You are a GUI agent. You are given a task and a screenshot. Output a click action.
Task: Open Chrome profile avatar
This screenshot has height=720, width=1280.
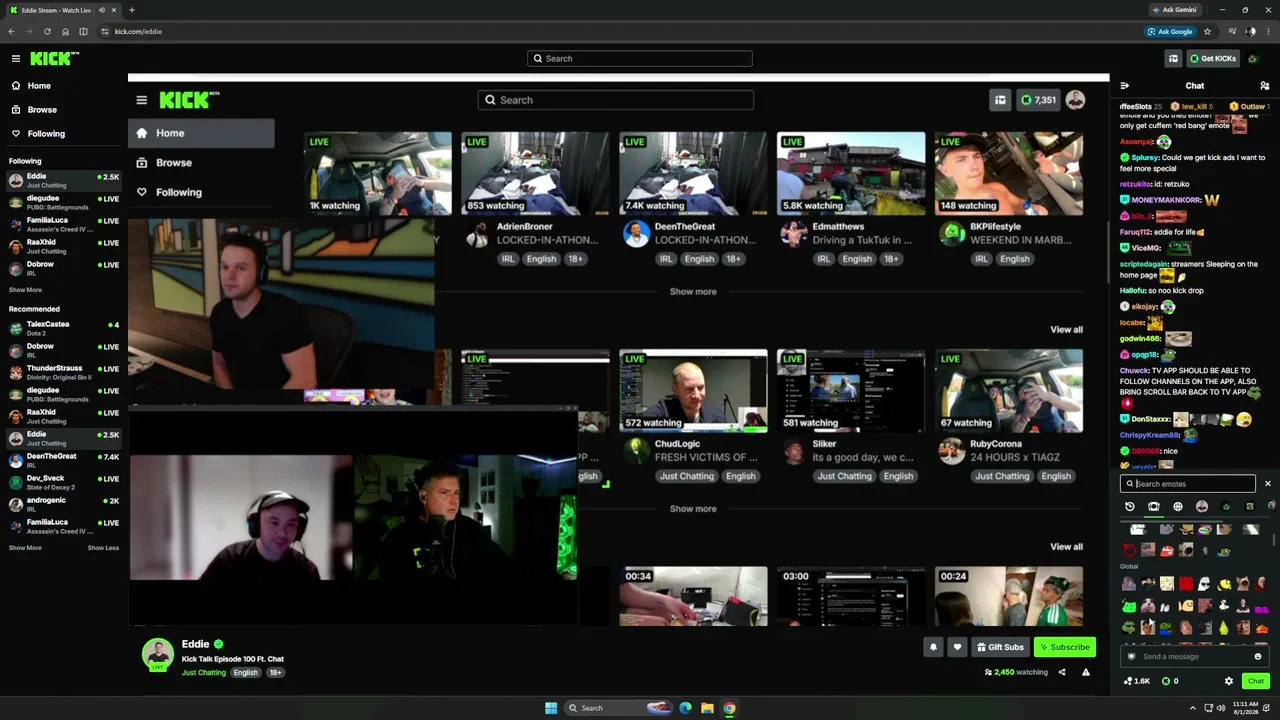[x=1251, y=32]
